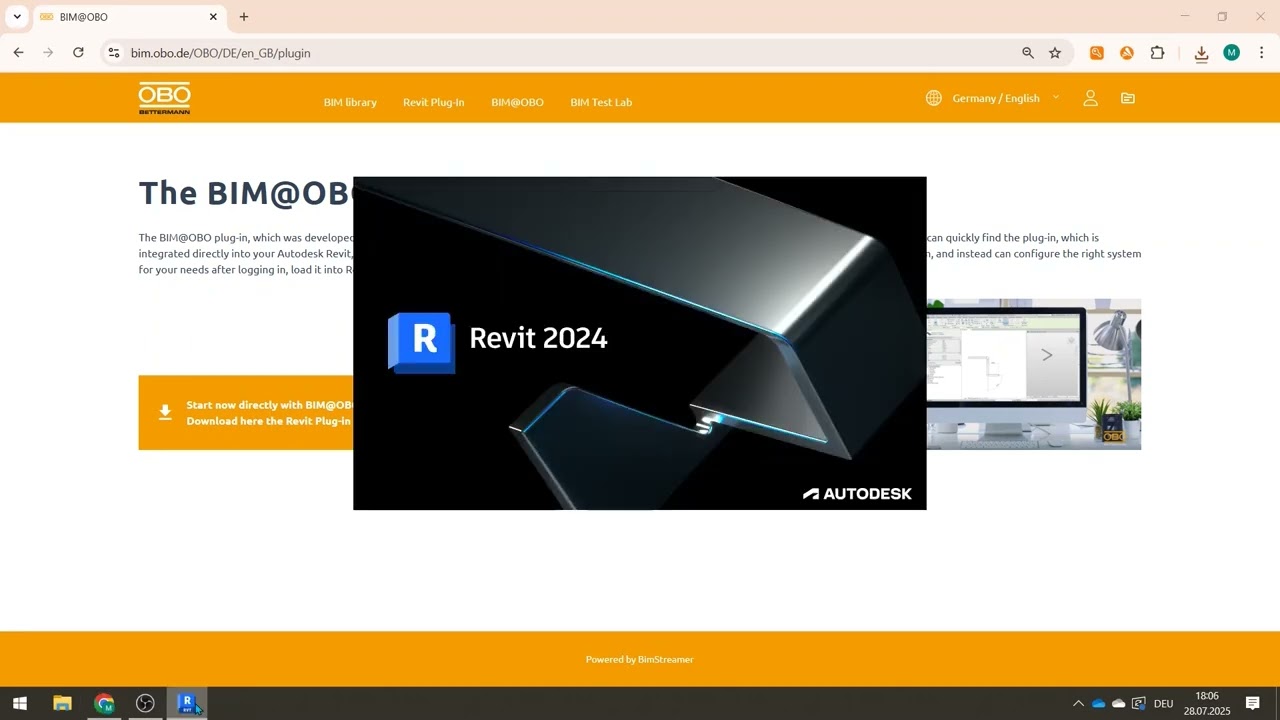Open OBS Studio from taskbar

click(x=145, y=703)
